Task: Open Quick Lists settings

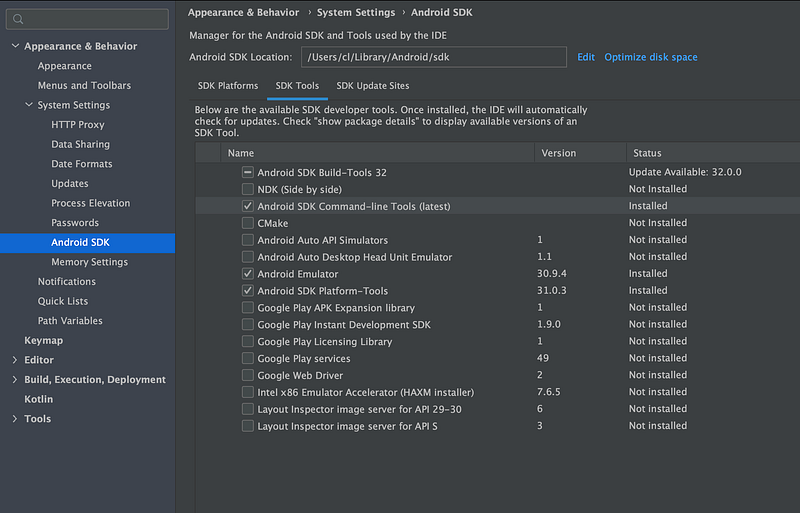Action: coord(63,301)
